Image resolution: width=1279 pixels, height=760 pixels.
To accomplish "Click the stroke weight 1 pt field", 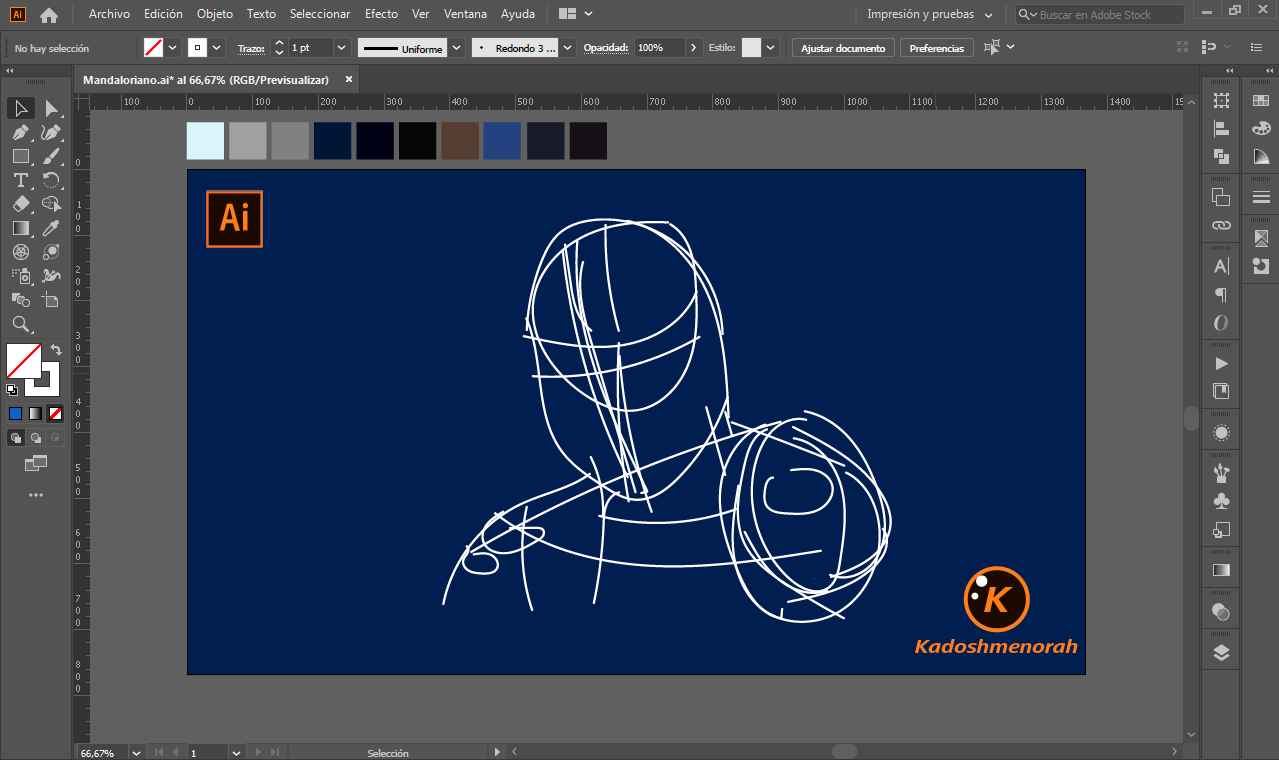I will coord(310,47).
